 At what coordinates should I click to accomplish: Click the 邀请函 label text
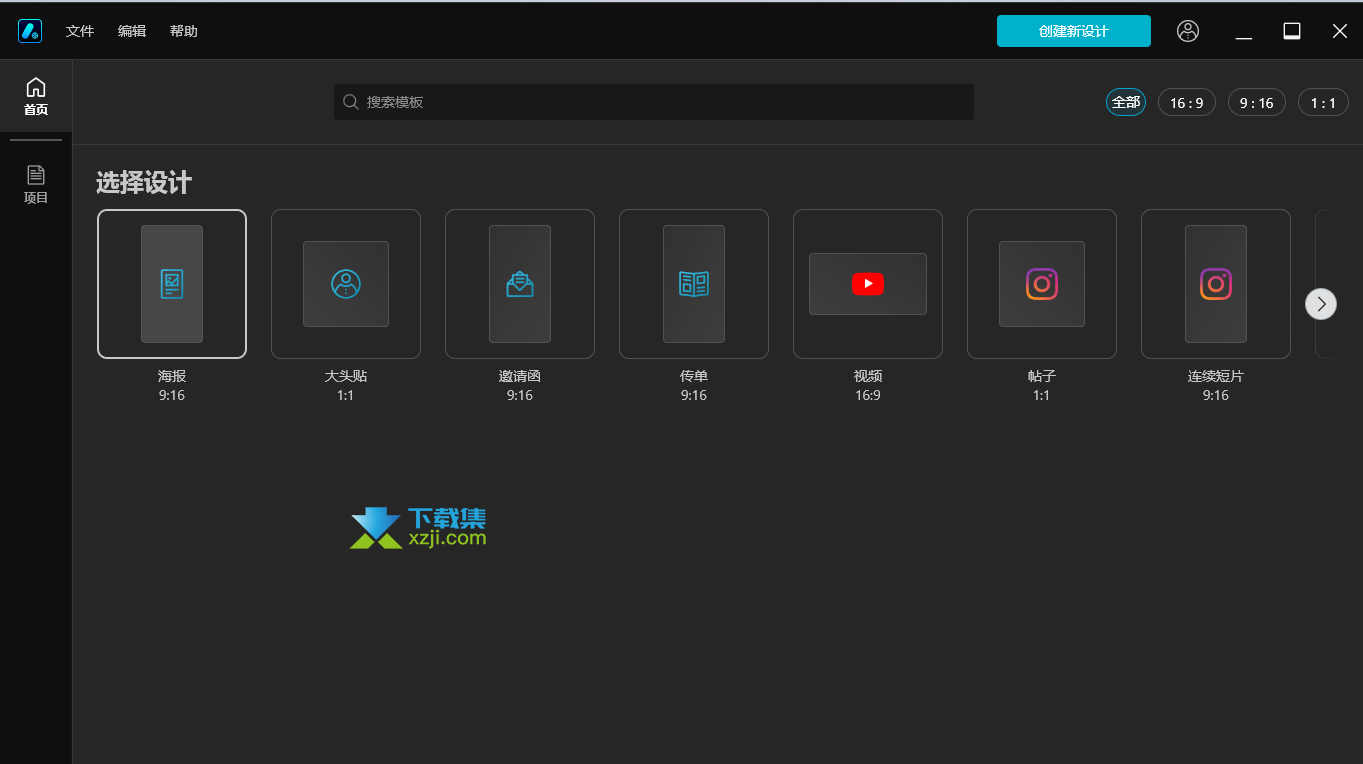[x=520, y=376]
